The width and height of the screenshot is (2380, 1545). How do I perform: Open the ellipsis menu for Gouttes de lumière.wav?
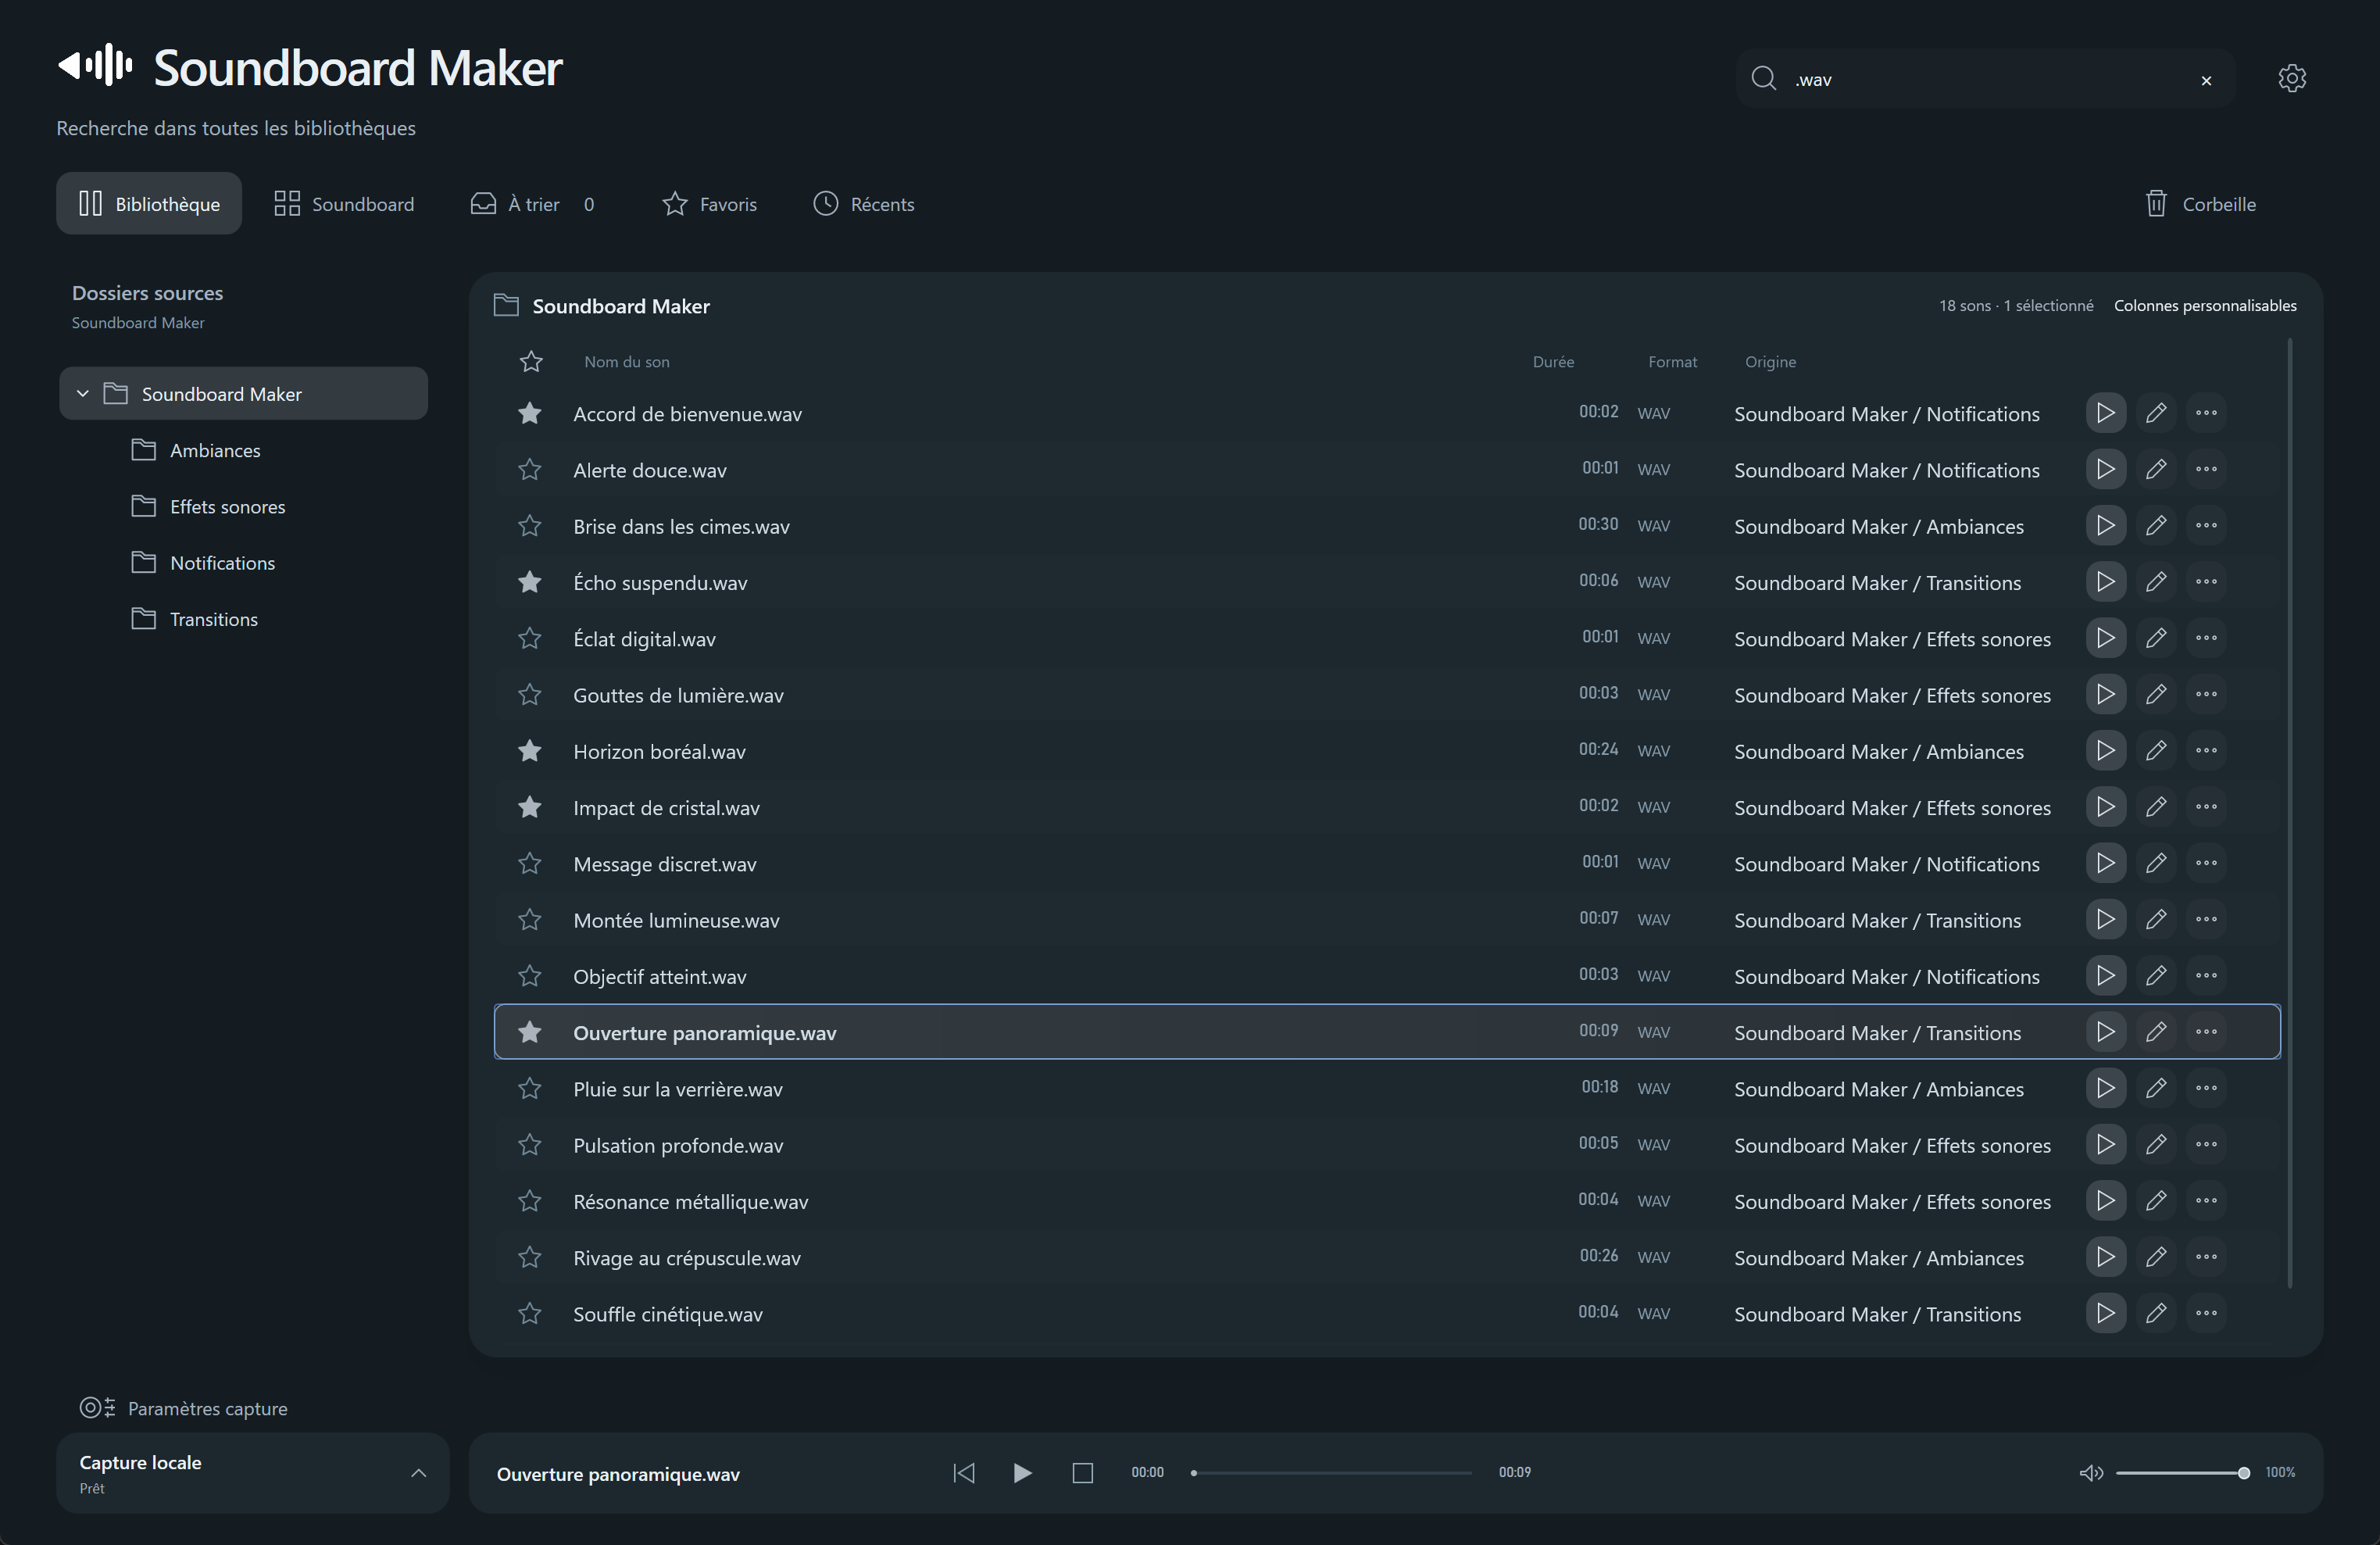(2206, 694)
